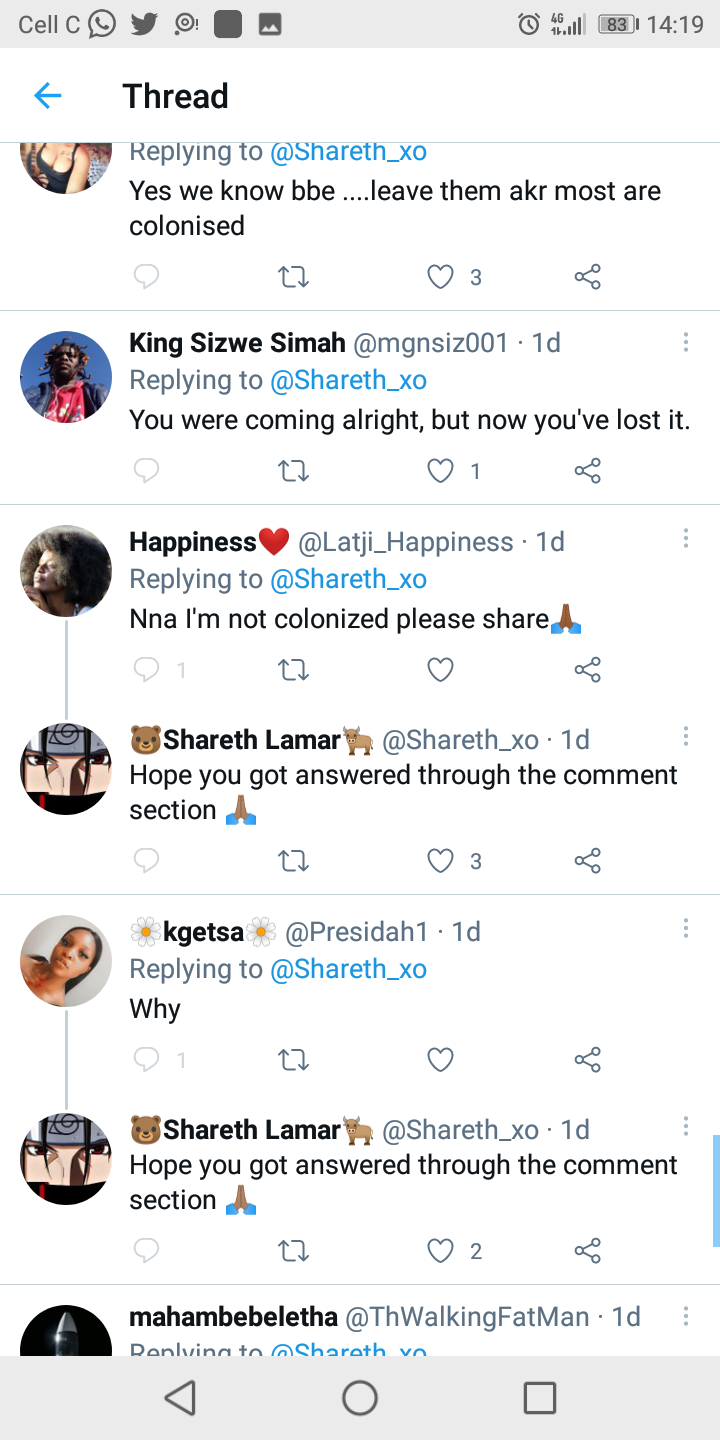
Task: Reply to Happiness's tweet
Action: 147,669
